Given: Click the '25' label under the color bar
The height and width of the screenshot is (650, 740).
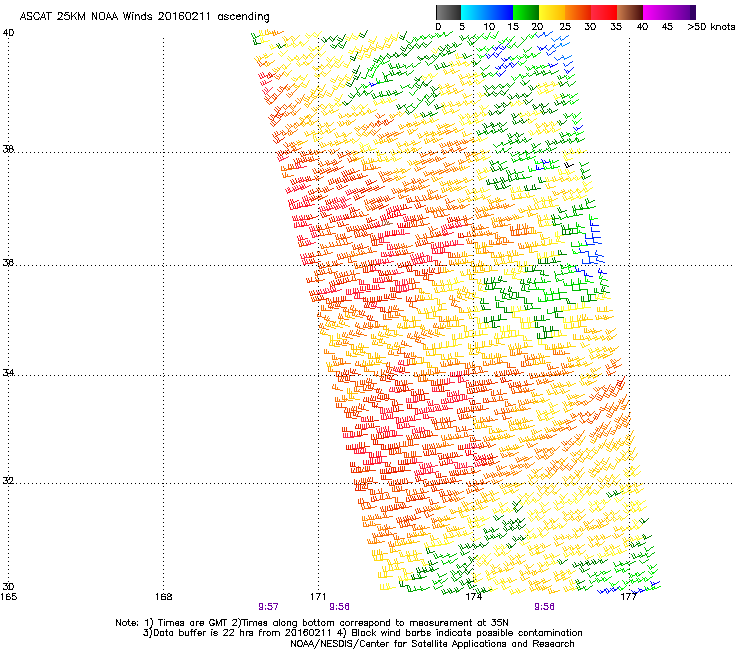Looking at the screenshot, I should (564, 26).
